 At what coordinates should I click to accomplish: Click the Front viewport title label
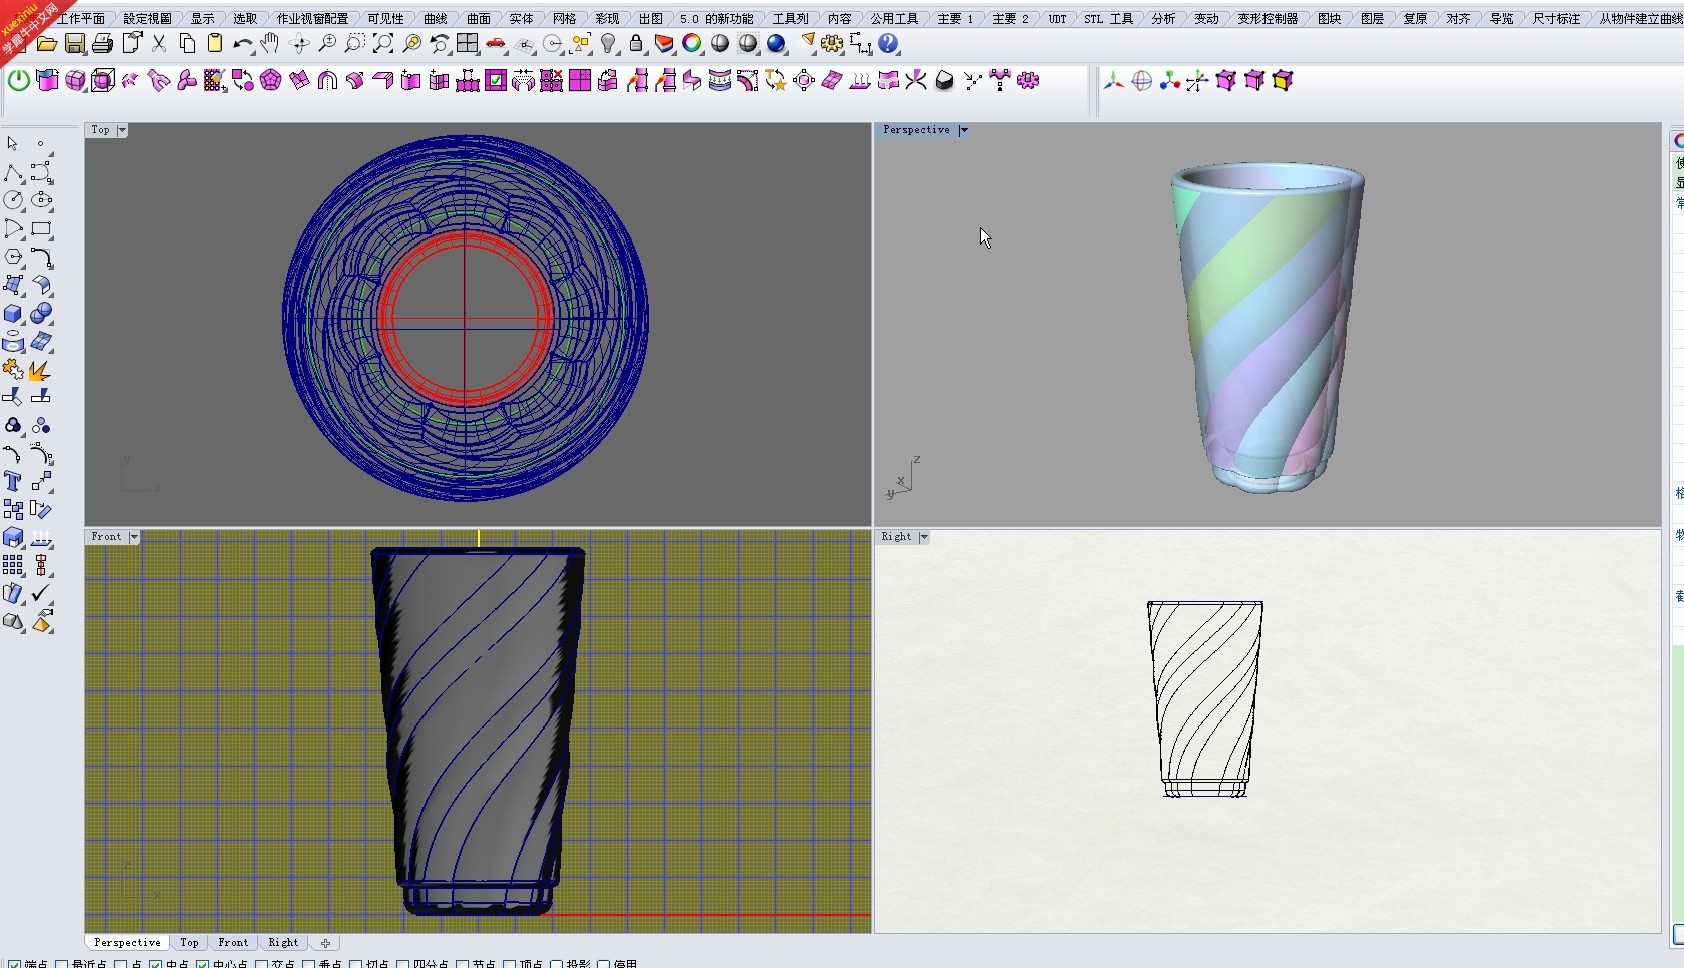coord(106,537)
